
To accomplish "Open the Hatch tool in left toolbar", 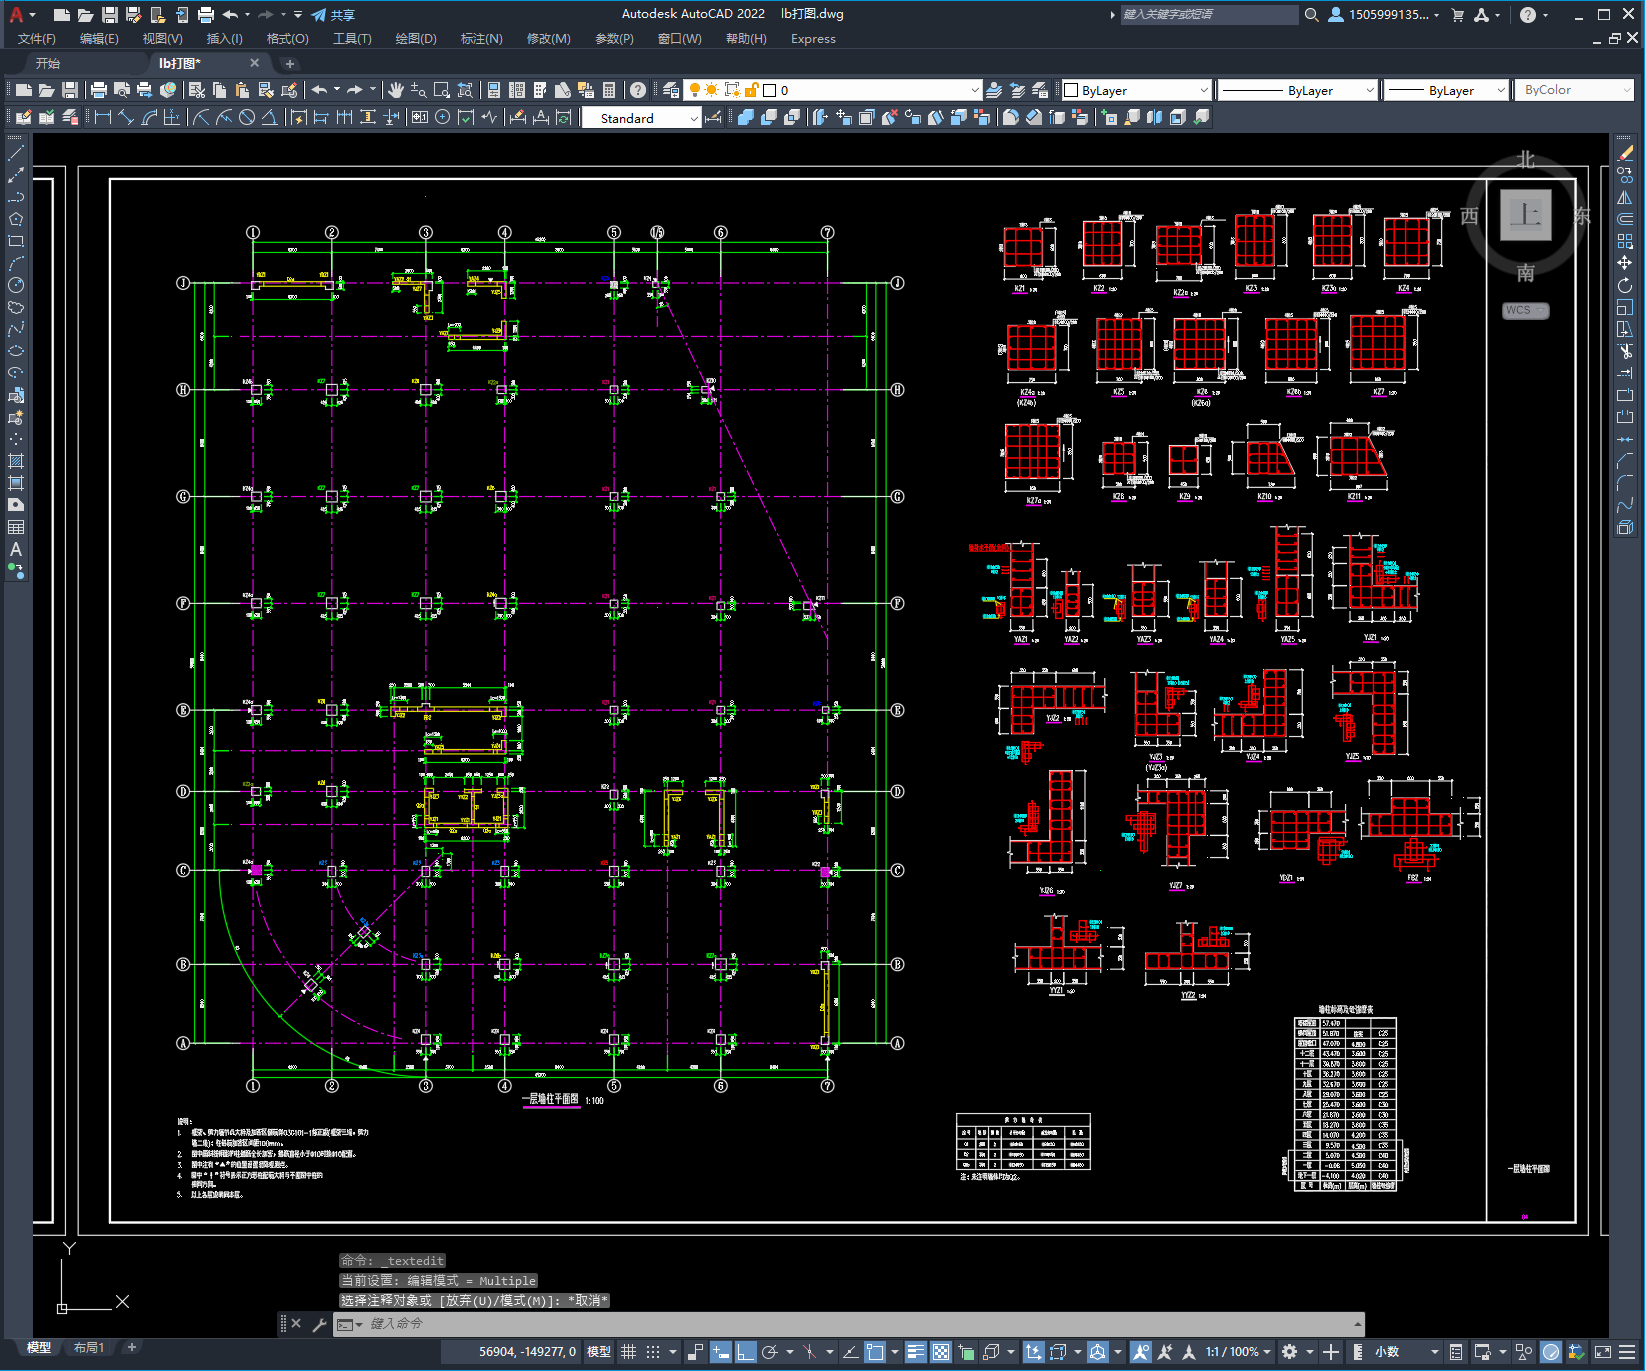I will (16, 461).
